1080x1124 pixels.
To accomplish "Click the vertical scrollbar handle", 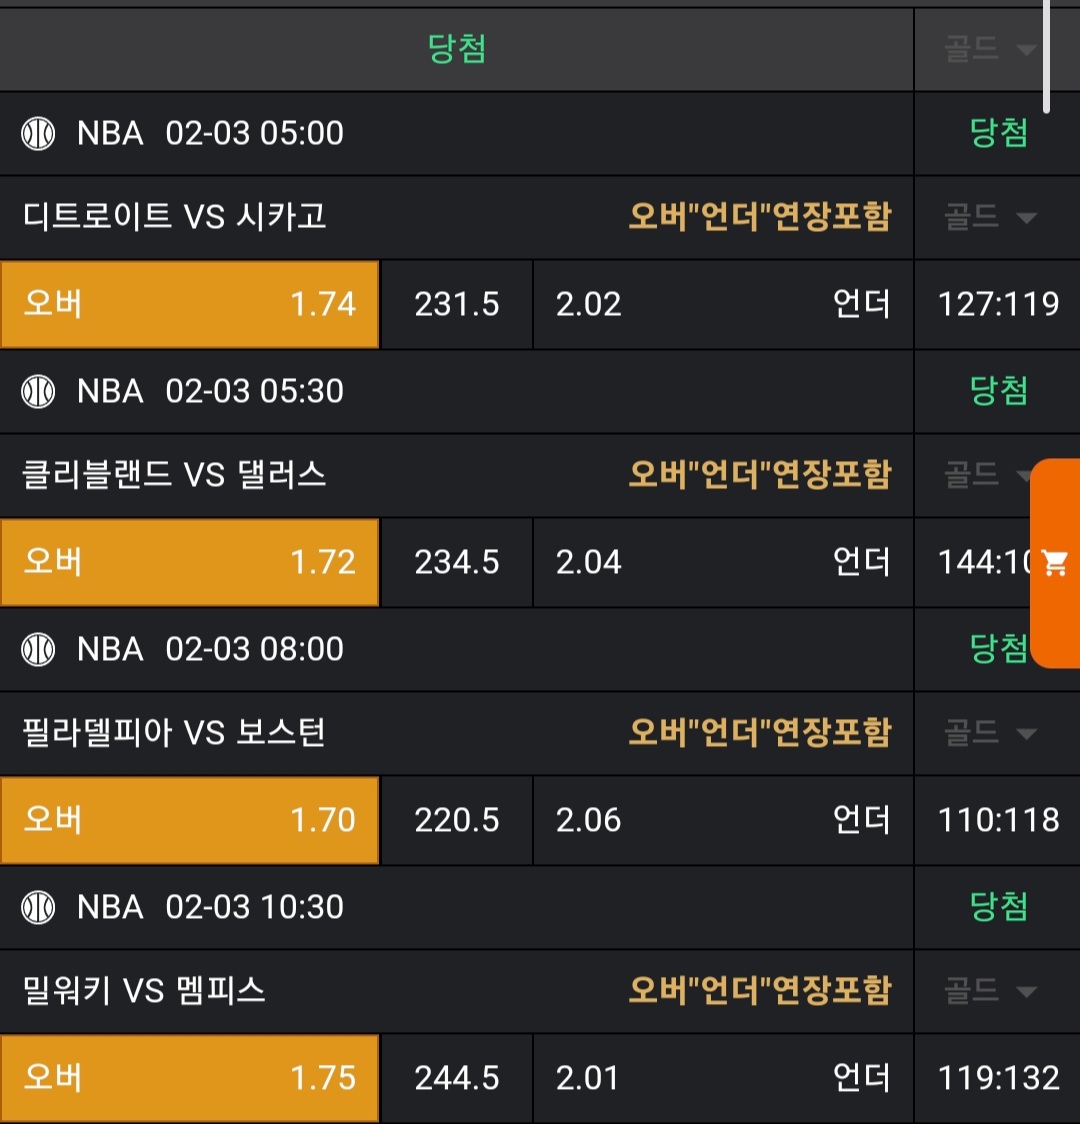I will coord(1046,55).
